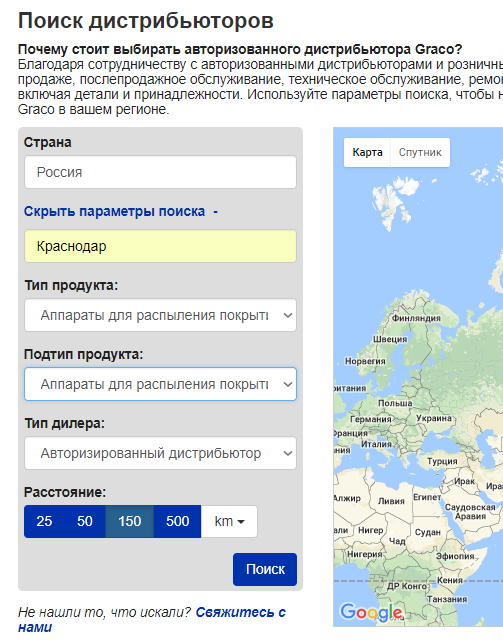Click ДР Конго label on the map
503x644 pixels.
point(407,586)
